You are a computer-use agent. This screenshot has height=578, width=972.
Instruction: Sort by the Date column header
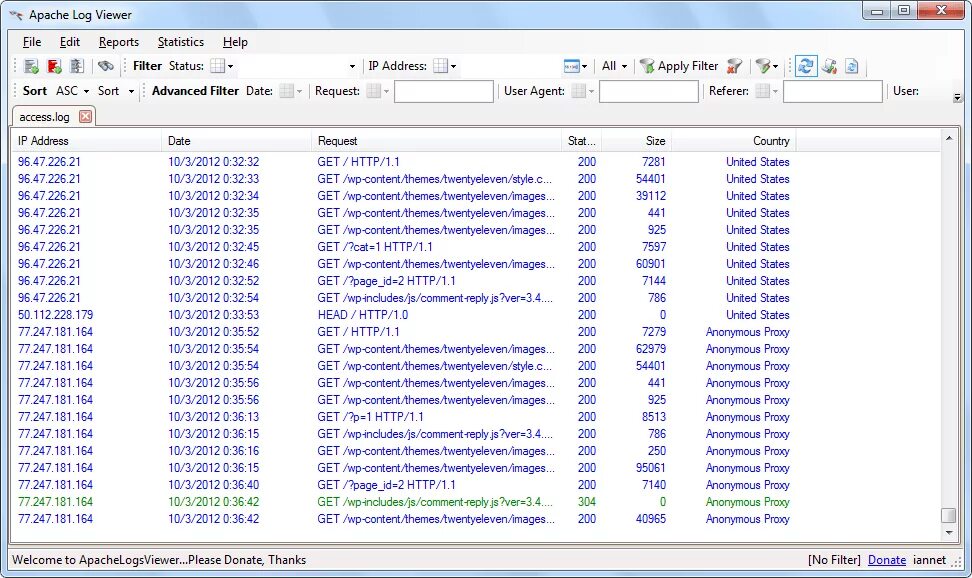[237, 141]
